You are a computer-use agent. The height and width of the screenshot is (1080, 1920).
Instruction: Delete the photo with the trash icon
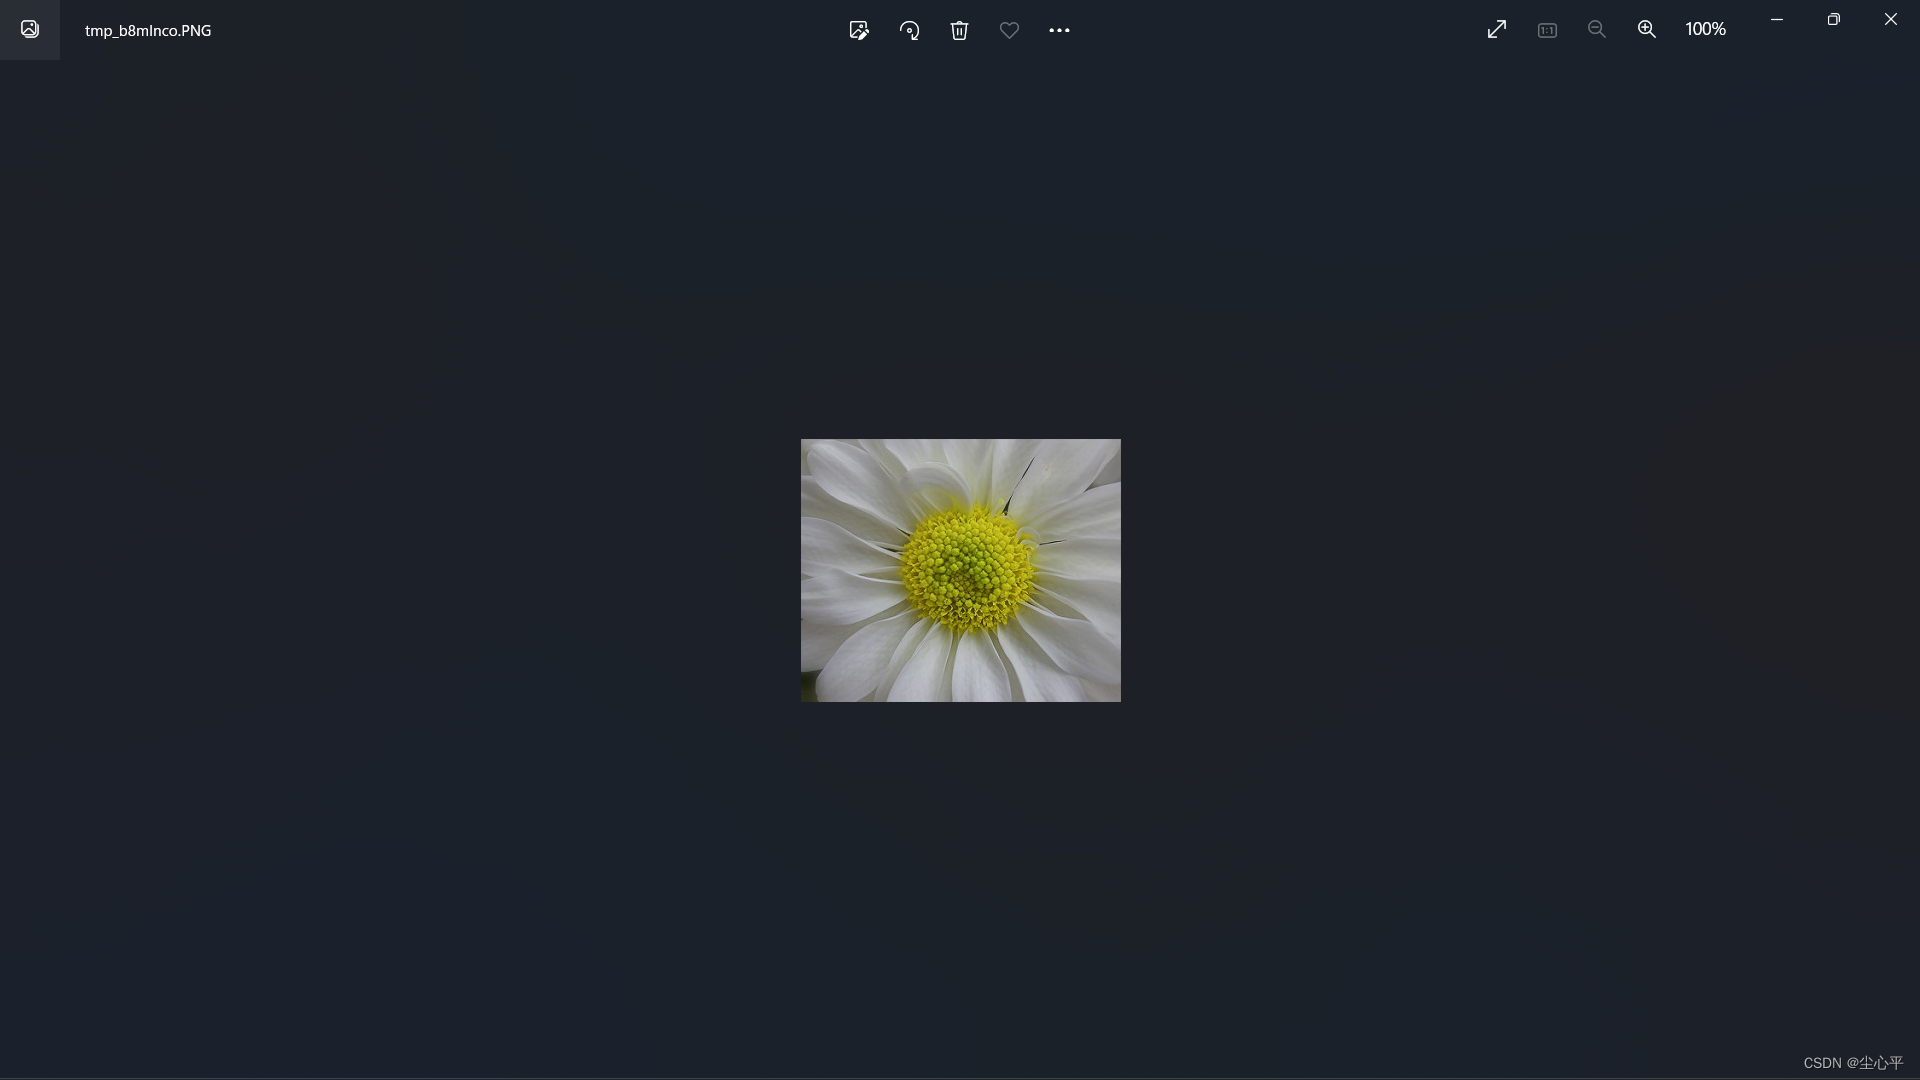click(959, 30)
